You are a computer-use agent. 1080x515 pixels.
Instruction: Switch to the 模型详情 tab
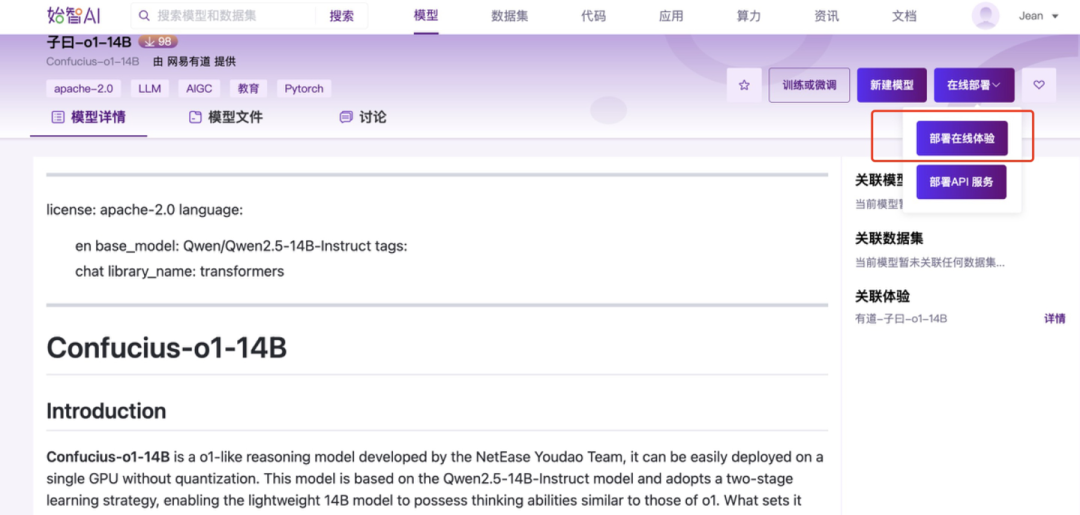89,118
